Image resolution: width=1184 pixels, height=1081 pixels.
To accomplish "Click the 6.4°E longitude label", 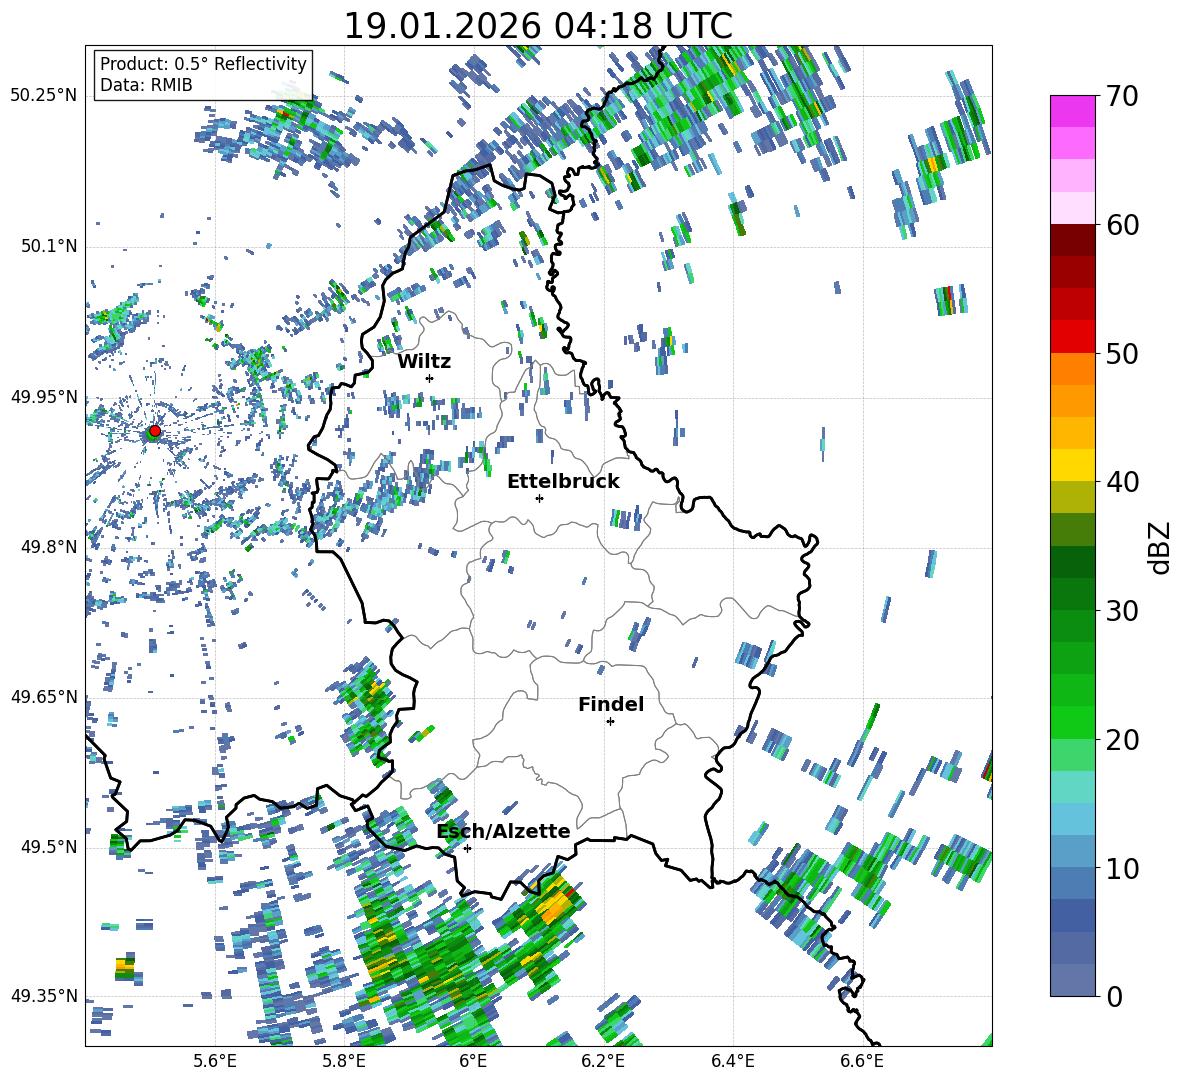I will pos(732,1061).
